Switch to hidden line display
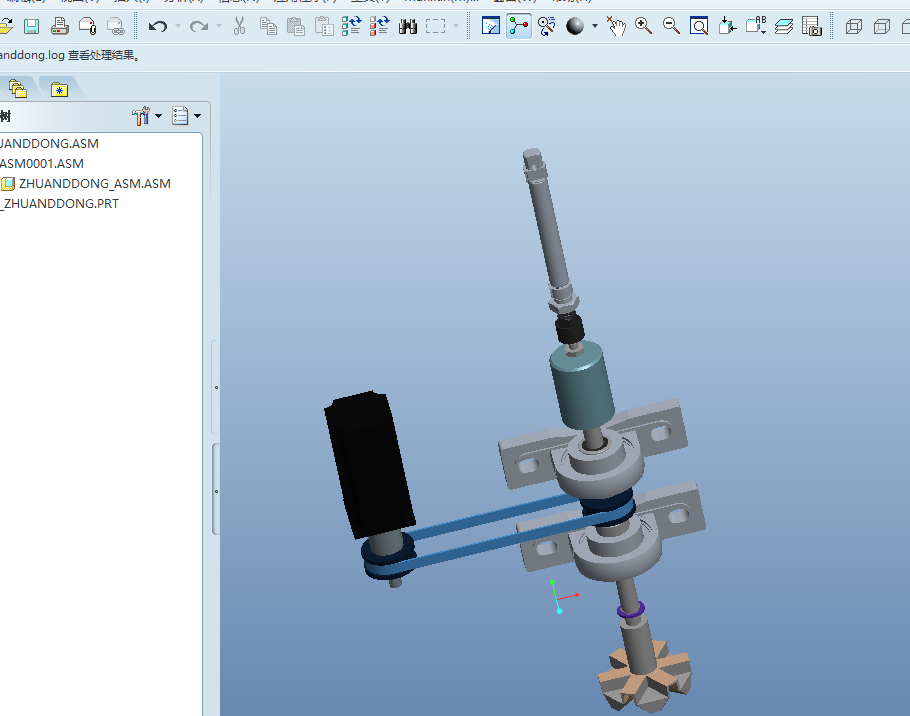The height and width of the screenshot is (716, 910). click(x=882, y=26)
